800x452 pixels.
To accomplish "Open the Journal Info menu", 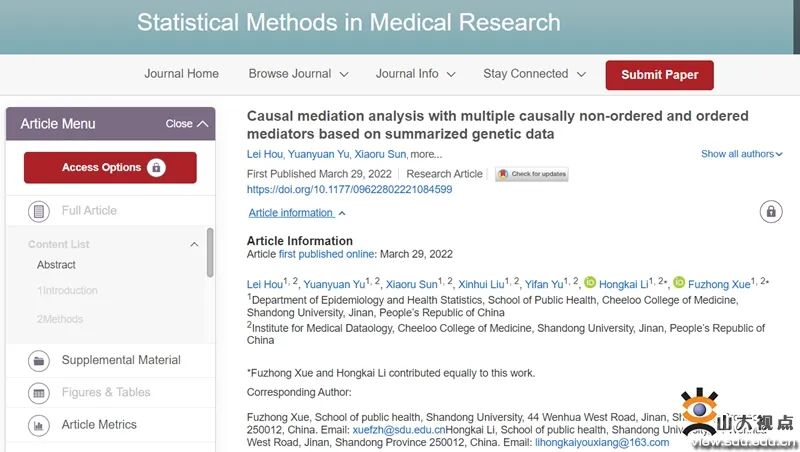I will coord(415,74).
